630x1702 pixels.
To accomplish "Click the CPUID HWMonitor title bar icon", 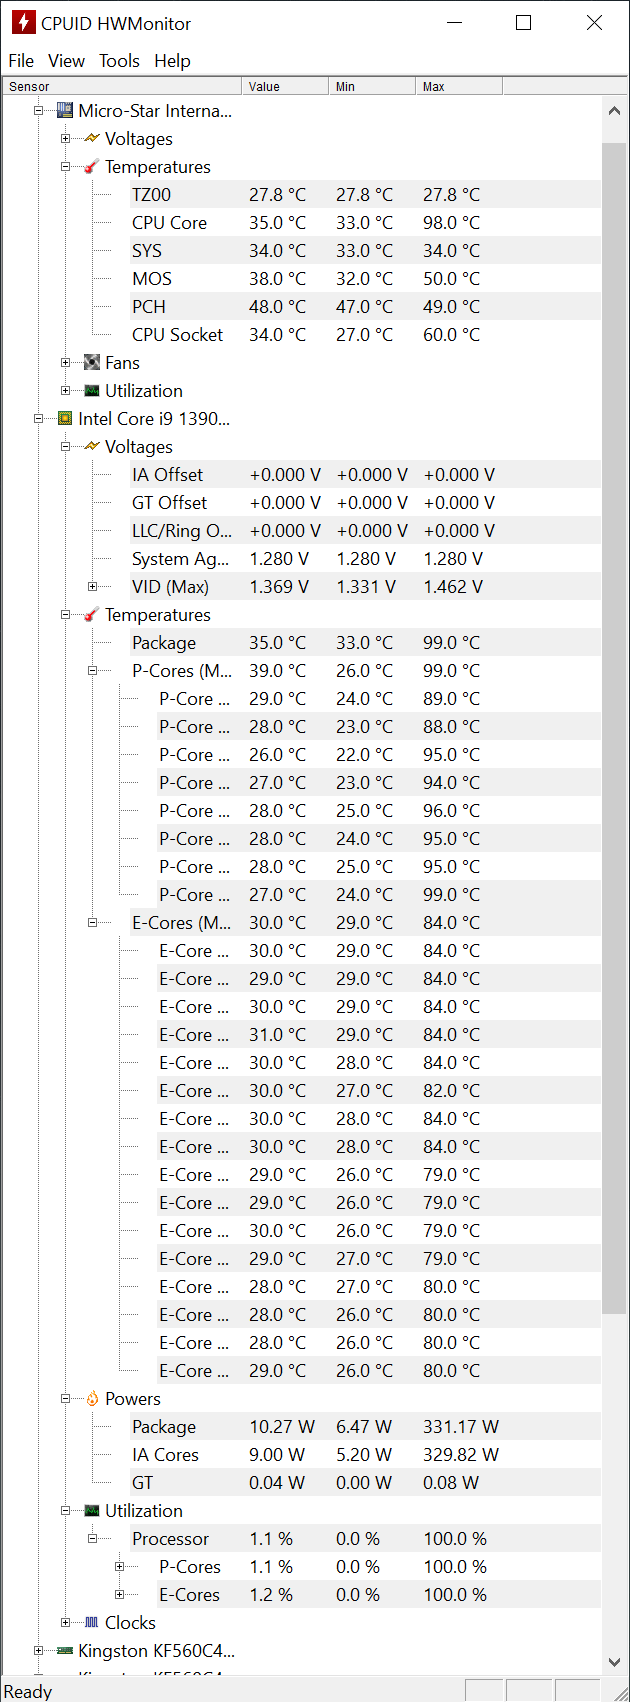I will [23, 22].
